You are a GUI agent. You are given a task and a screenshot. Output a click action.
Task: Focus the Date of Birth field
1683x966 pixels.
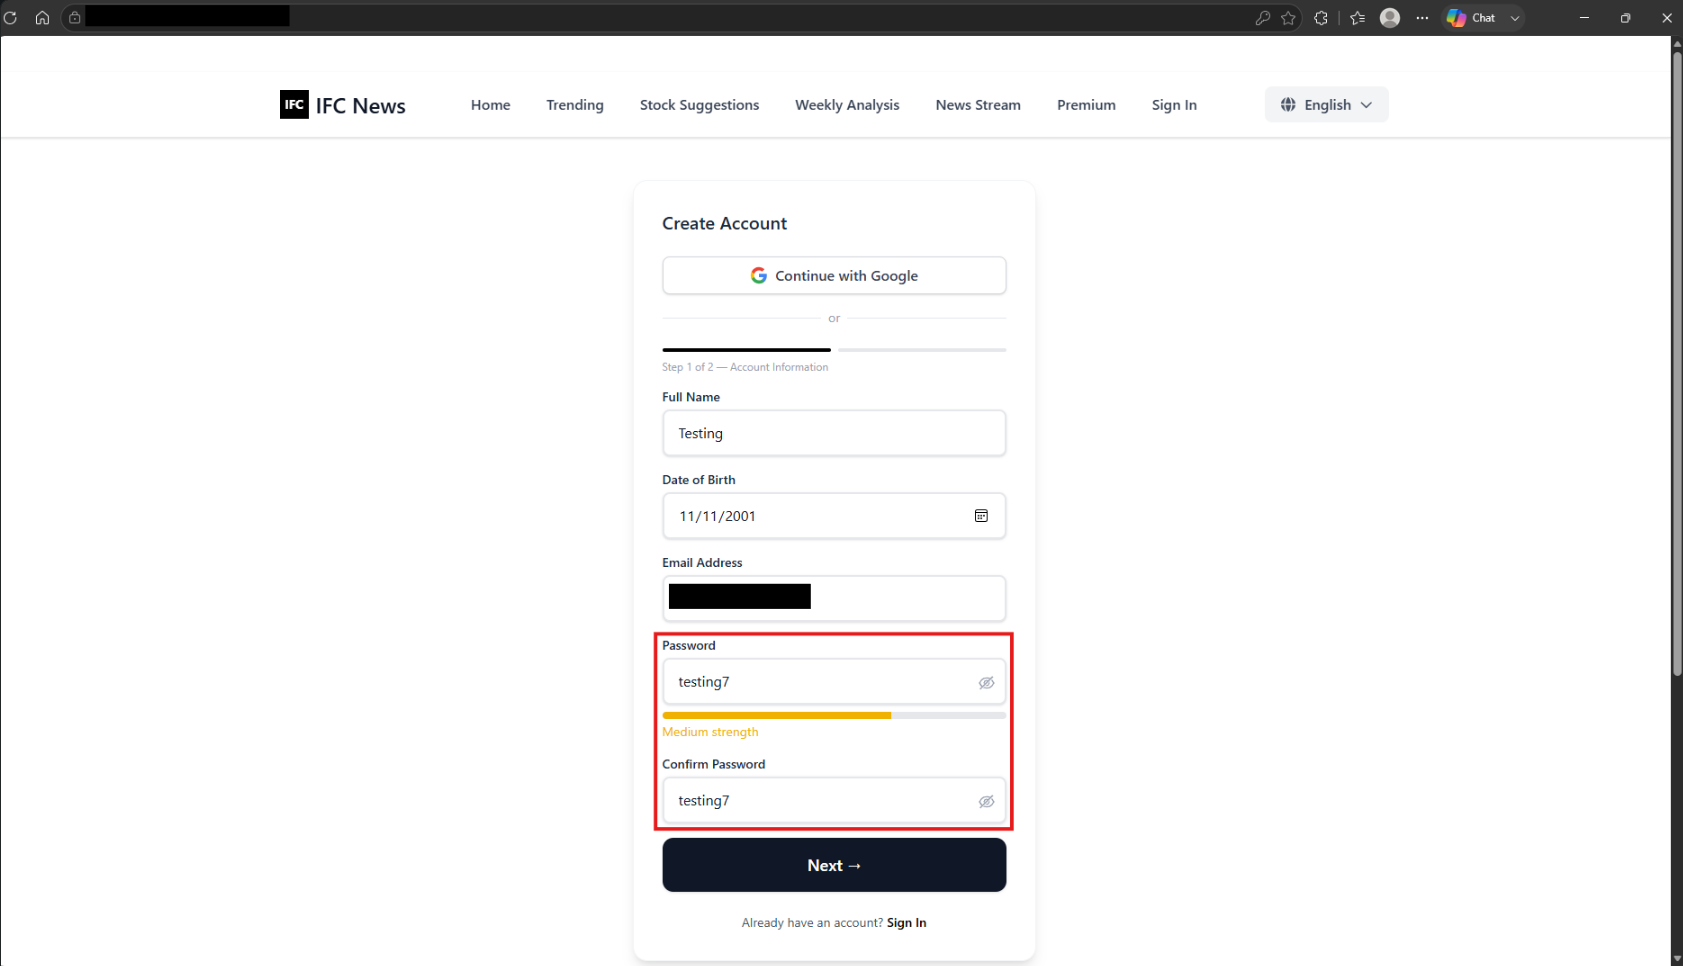tap(834, 516)
